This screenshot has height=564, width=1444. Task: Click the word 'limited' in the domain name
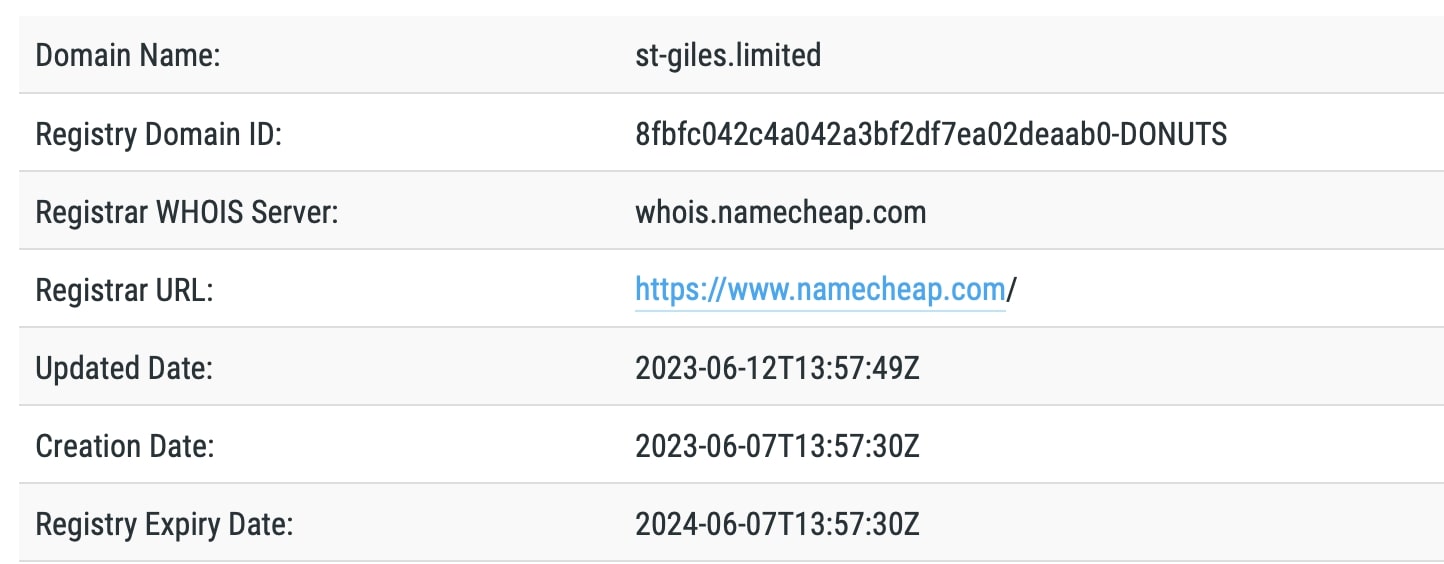[x=778, y=55]
